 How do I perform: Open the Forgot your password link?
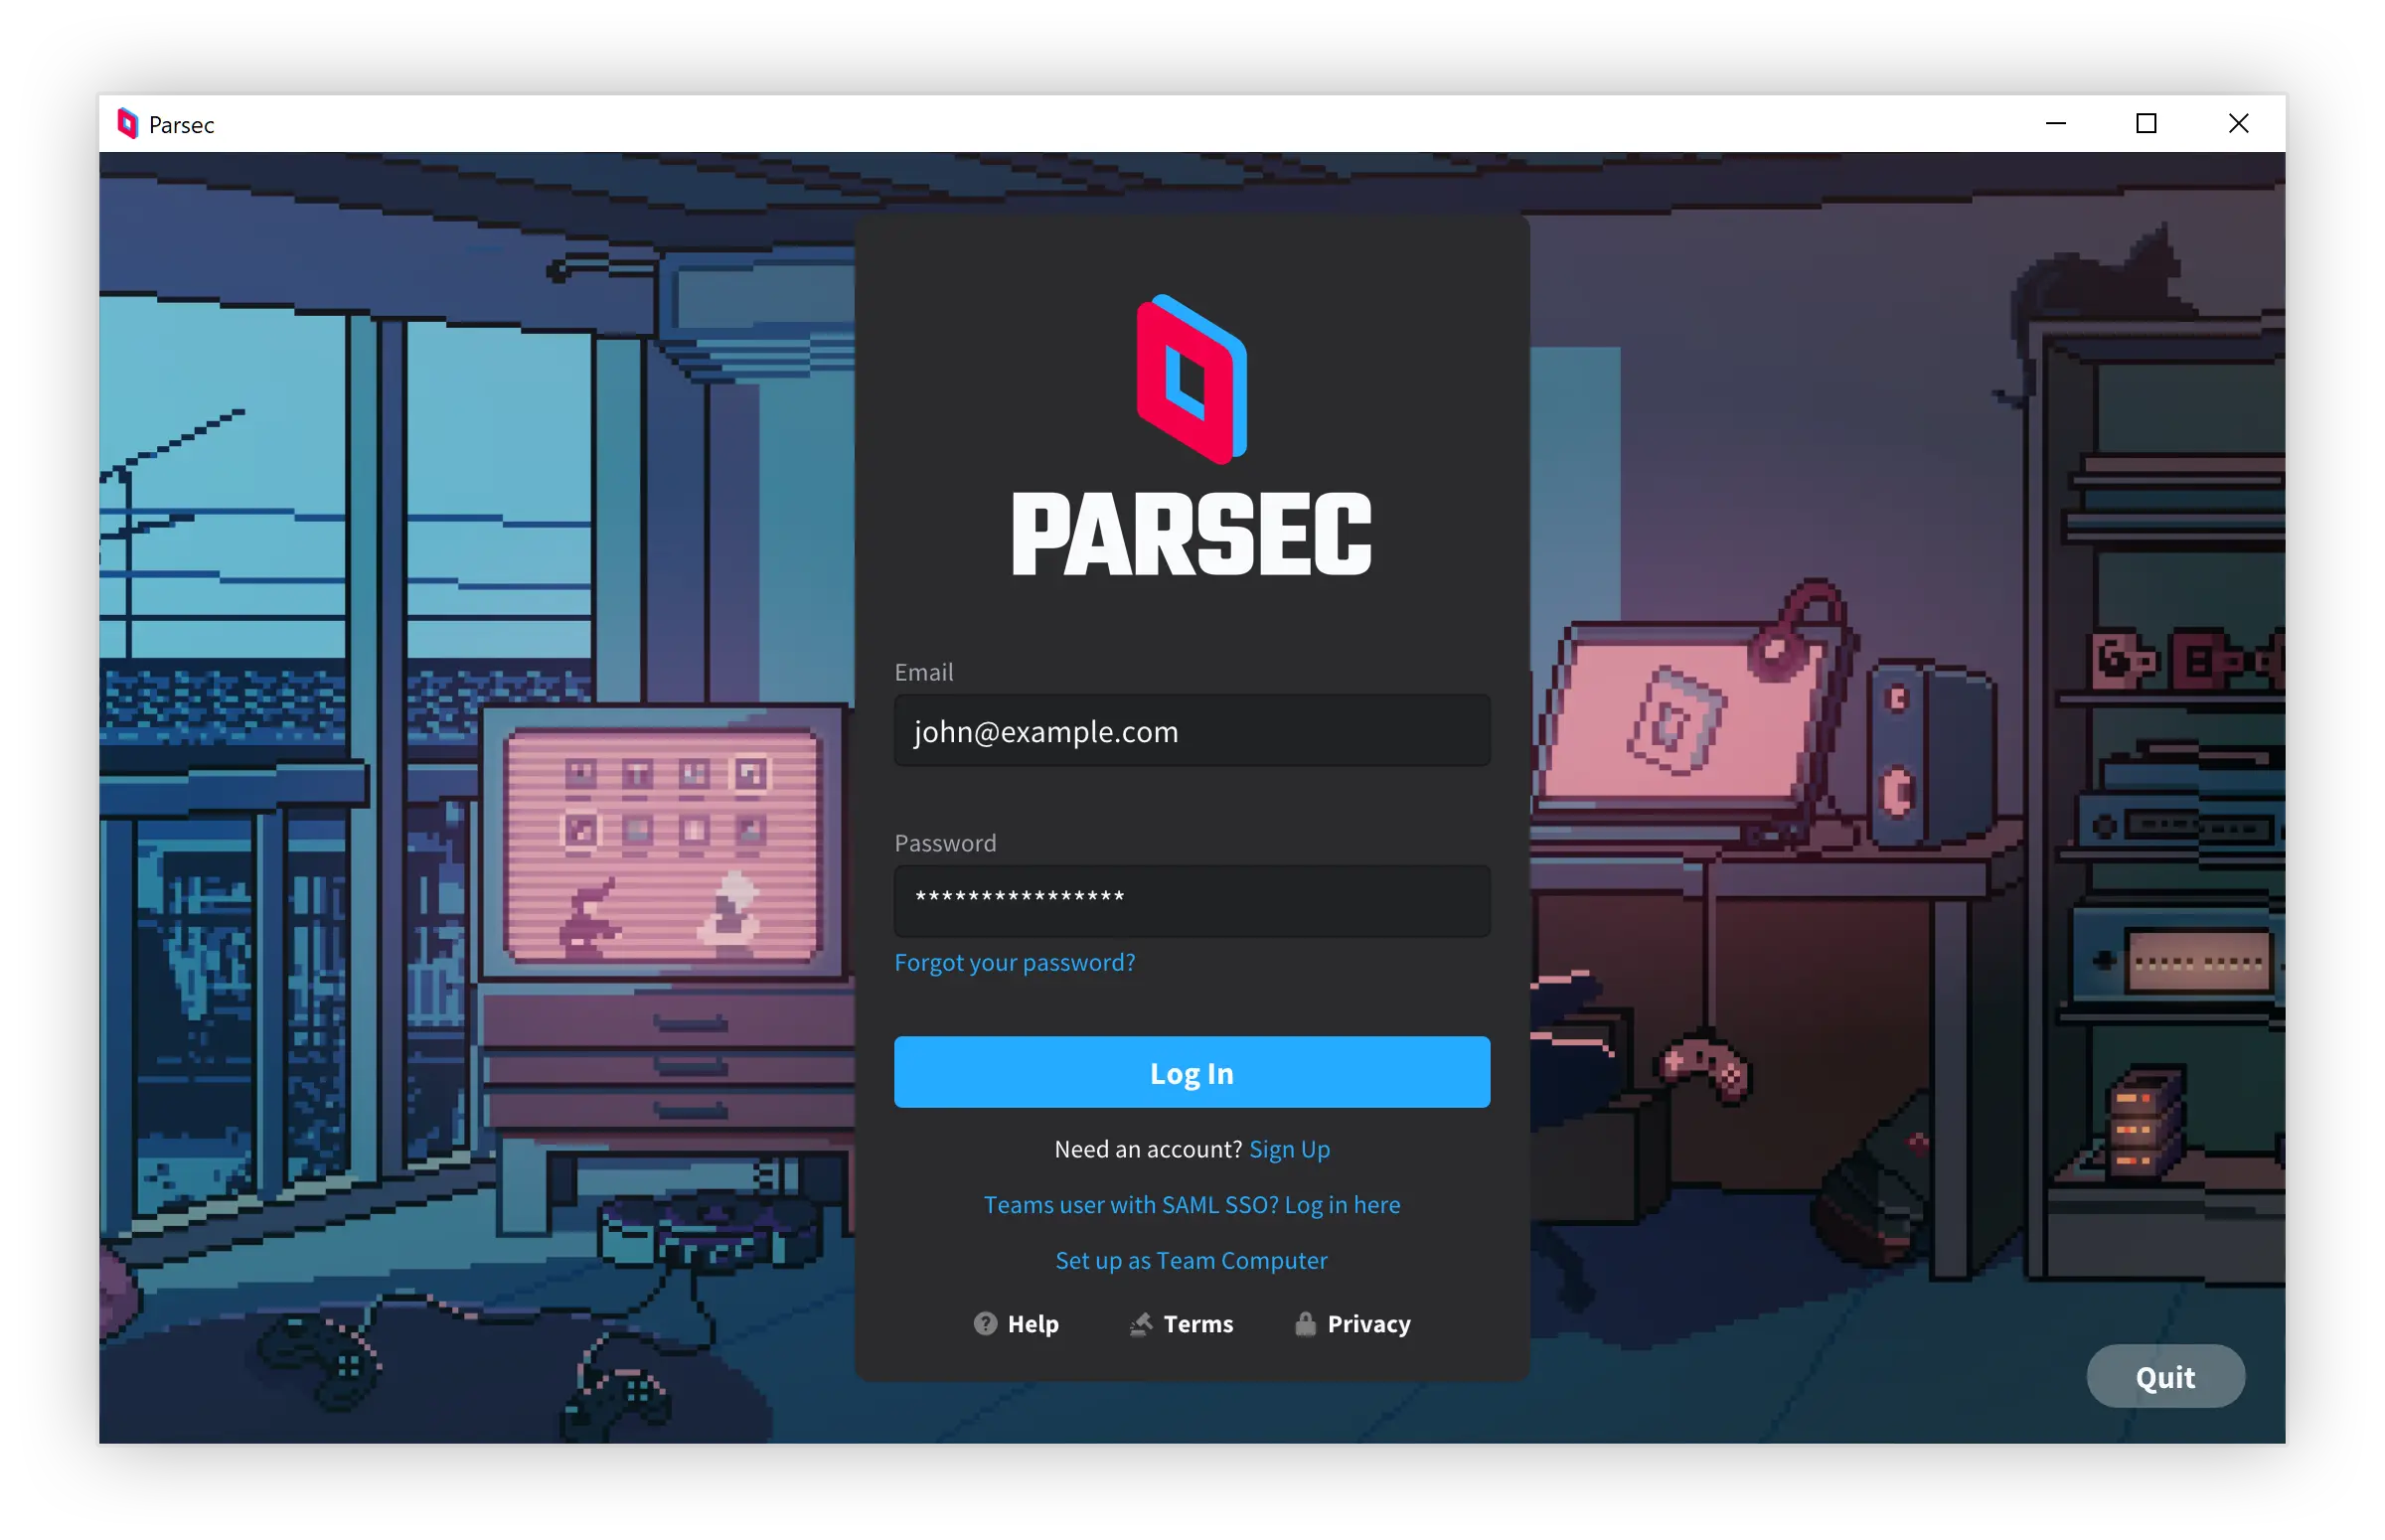tap(1014, 962)
